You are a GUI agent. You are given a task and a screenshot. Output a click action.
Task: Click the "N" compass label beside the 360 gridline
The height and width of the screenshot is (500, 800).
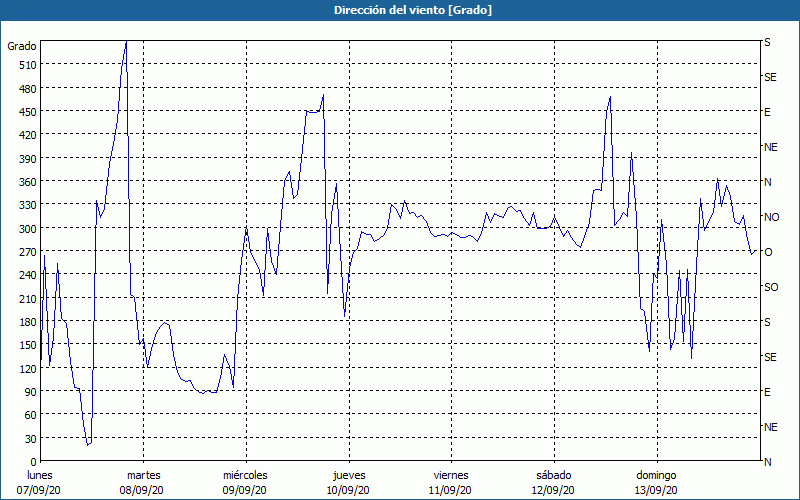[767, 182]
